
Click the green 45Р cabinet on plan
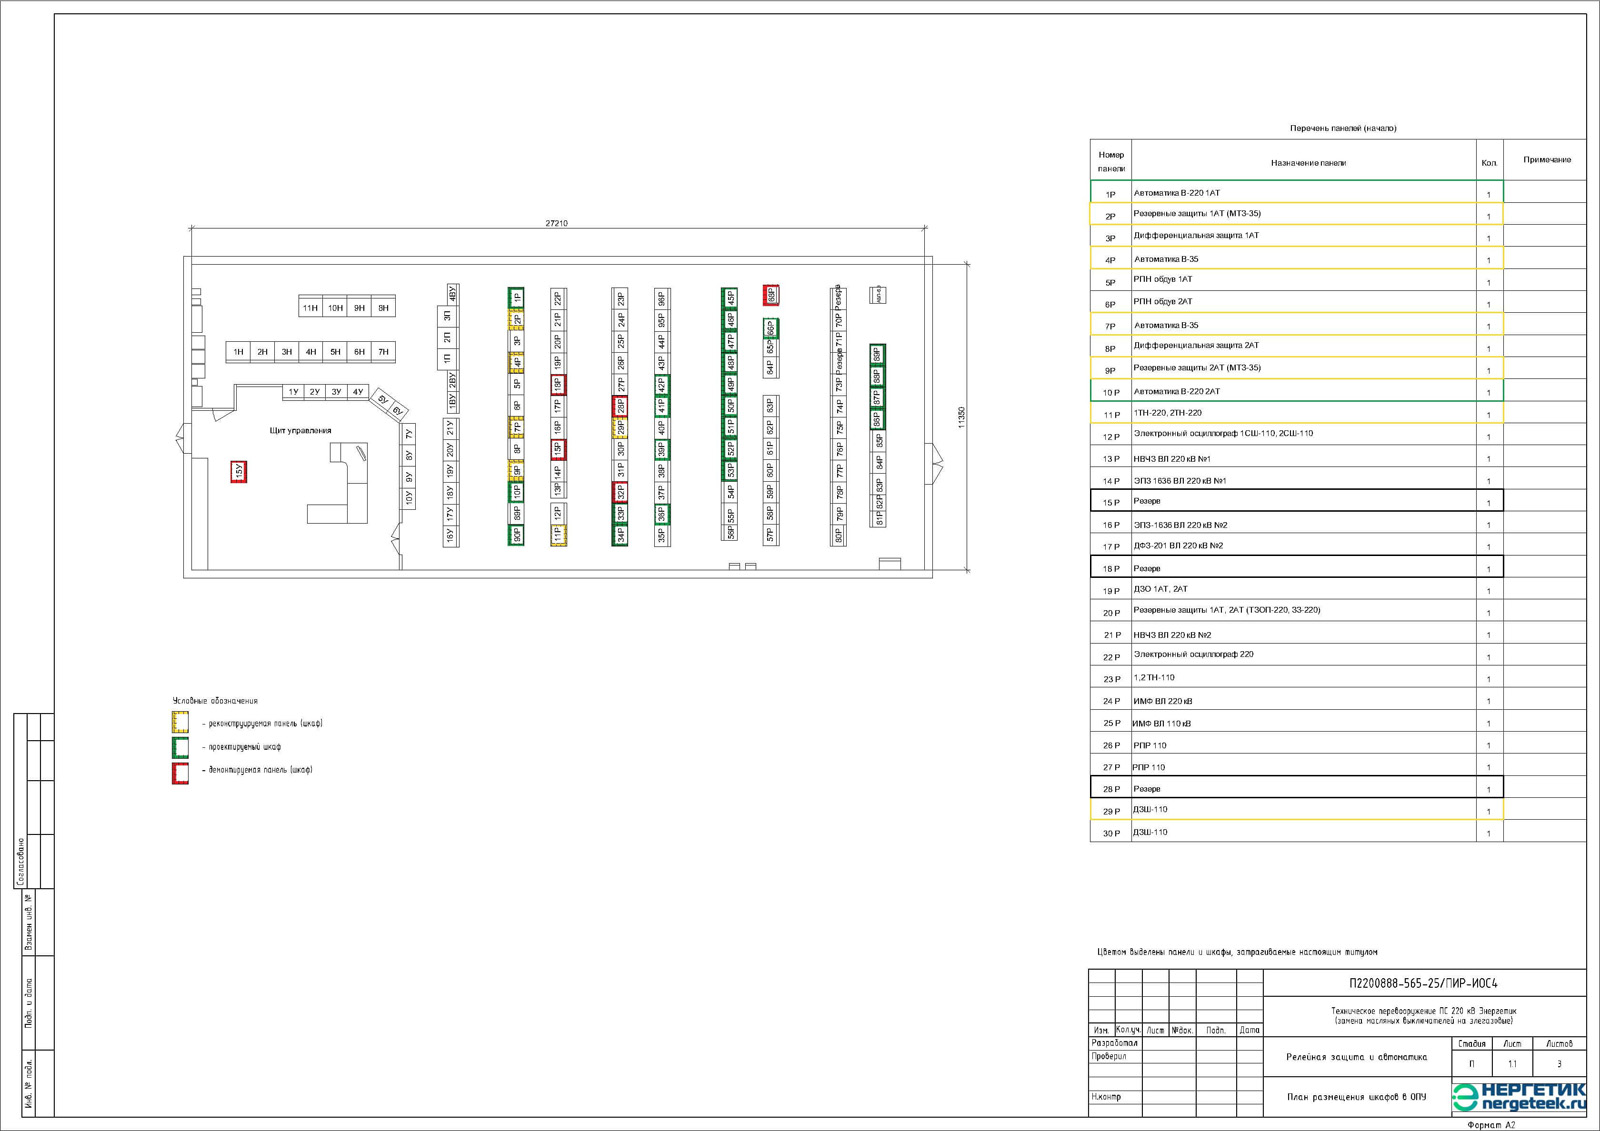[x=730, y=298]
